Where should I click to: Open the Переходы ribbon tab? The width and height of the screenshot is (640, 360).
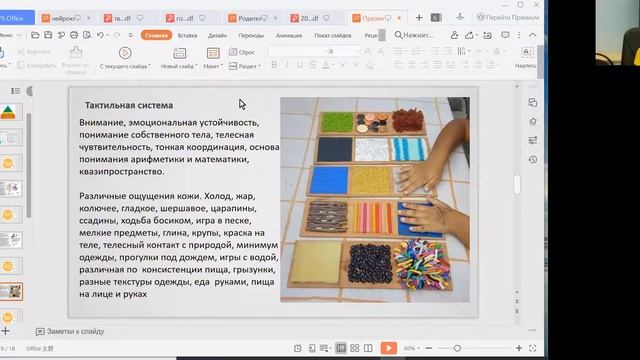[251, 36]
